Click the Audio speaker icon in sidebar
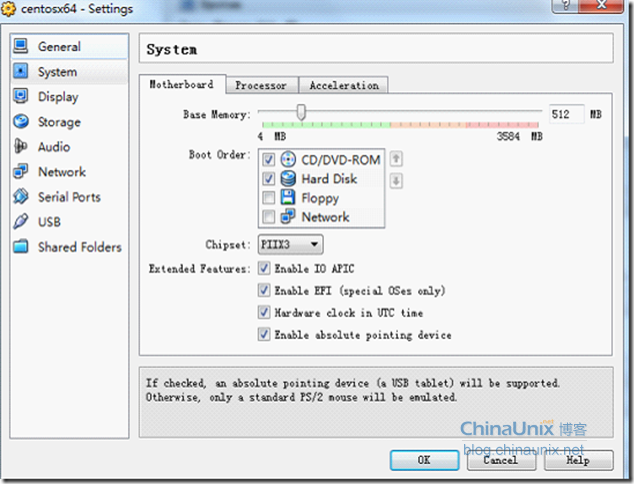Image resolution: width=634 pixels, height=484 pixels. tap(21, 146)
